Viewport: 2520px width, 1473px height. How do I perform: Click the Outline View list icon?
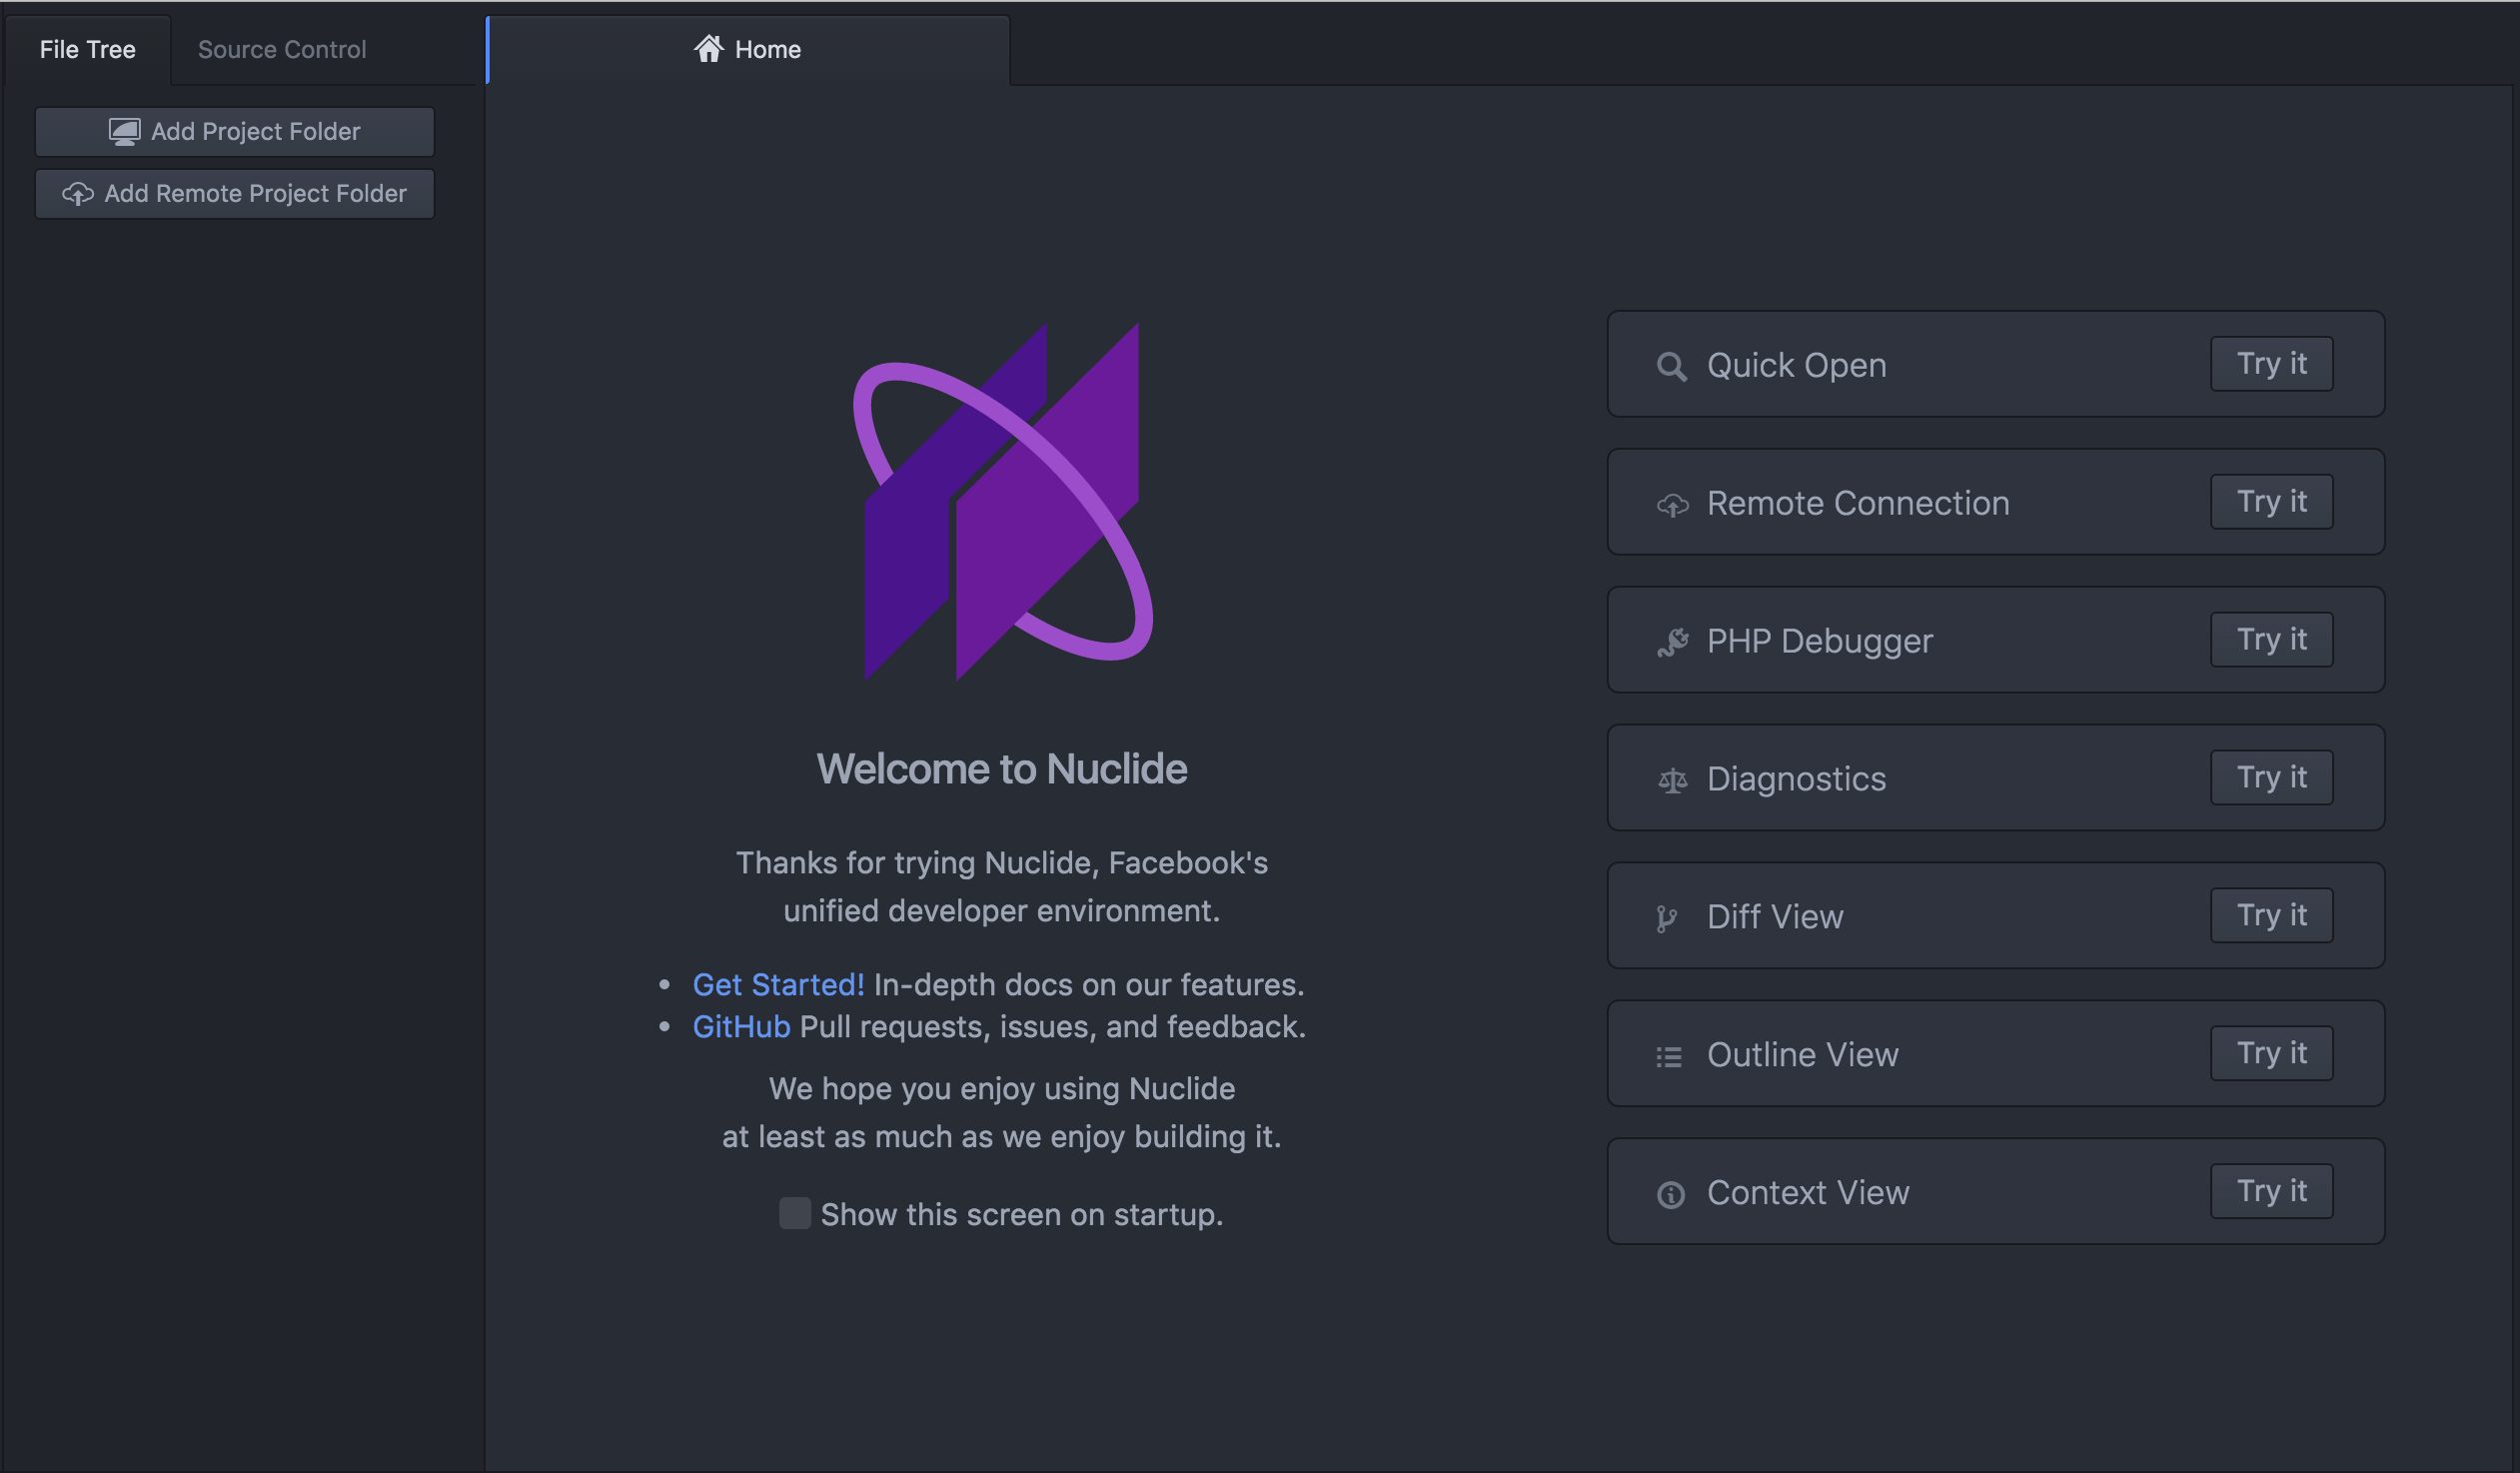tap(1669, 1054)
